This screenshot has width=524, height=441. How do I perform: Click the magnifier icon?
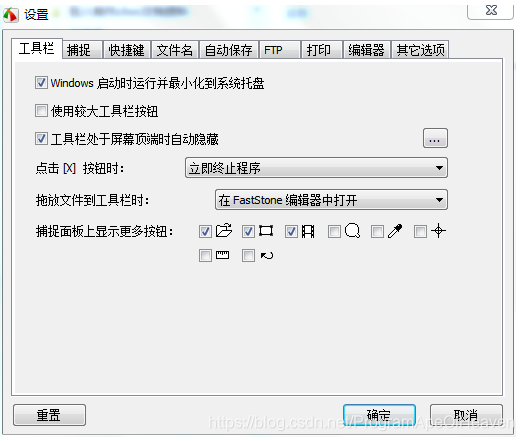click(352, 231)
